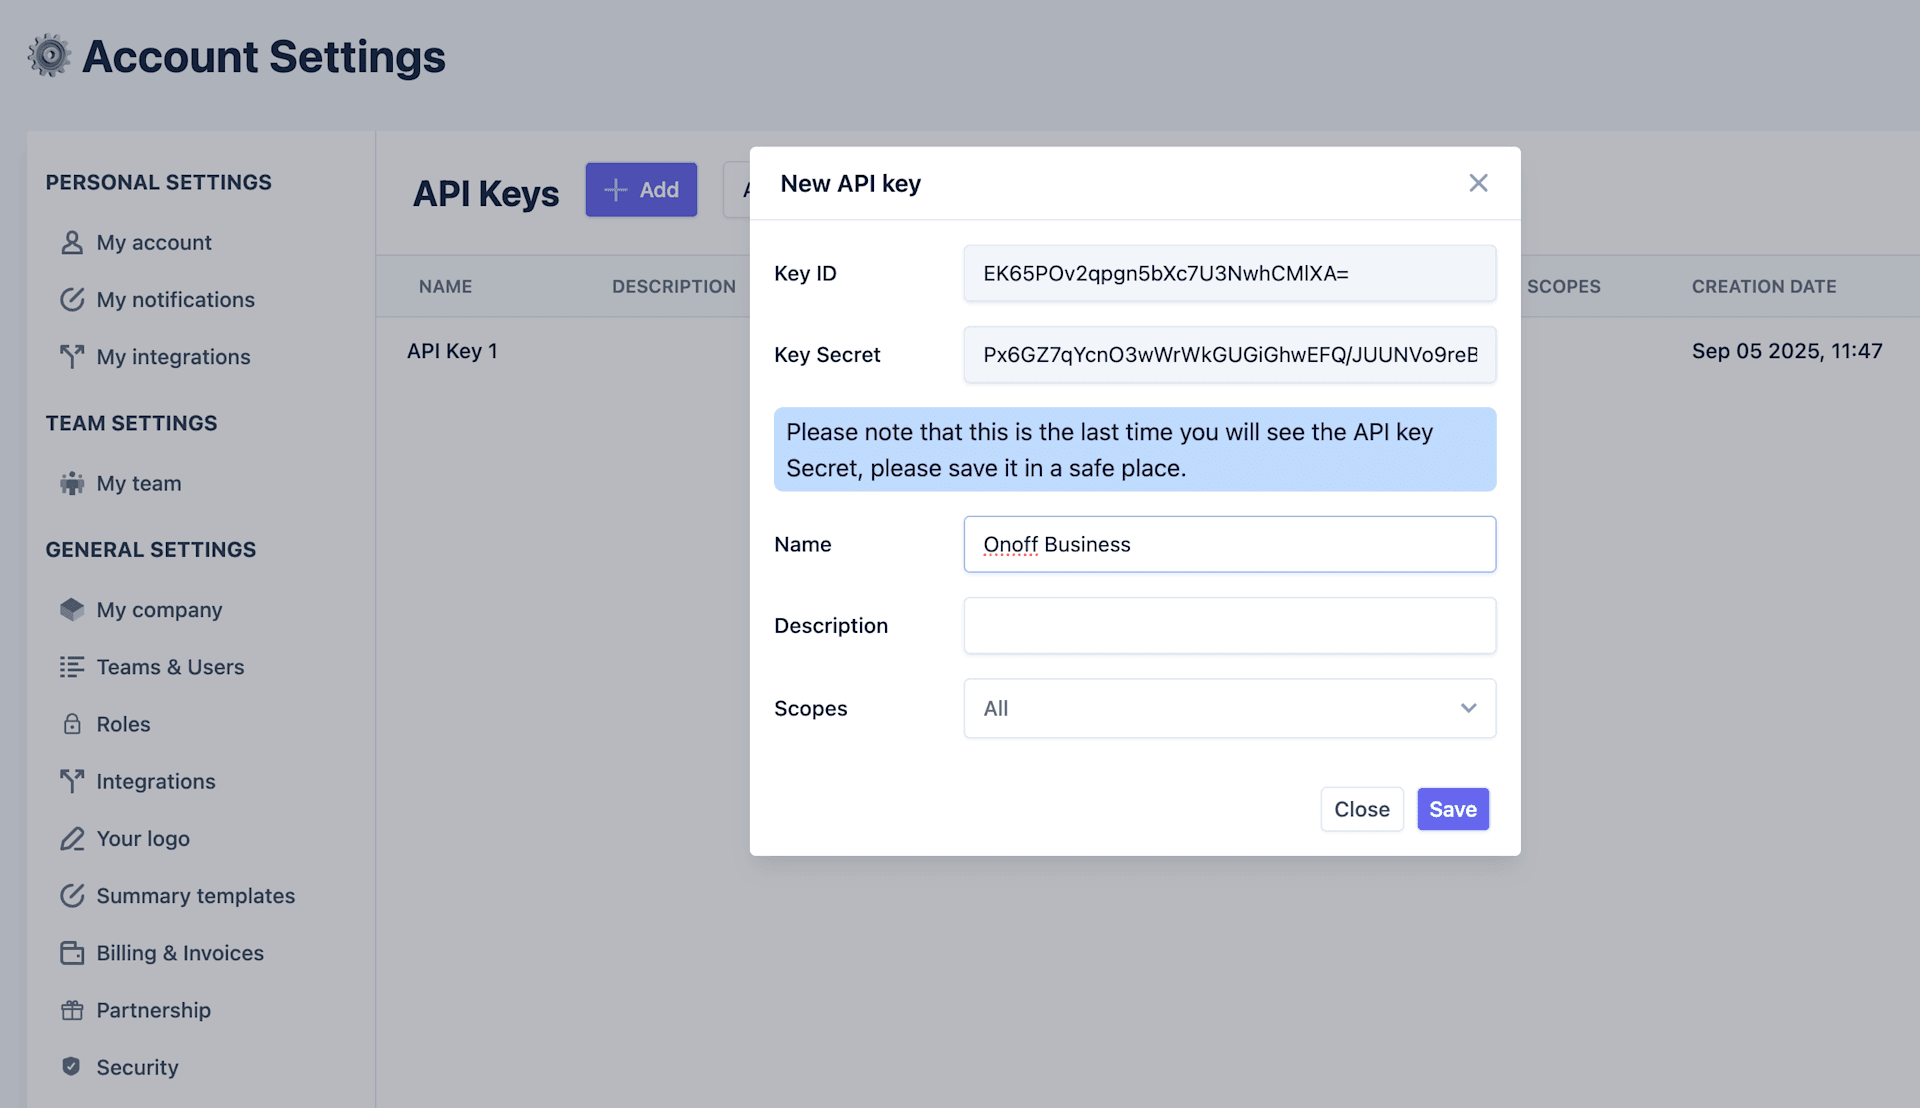Save the new API key
The height and width of the screenshot is (1108, 1920).
1452,809
